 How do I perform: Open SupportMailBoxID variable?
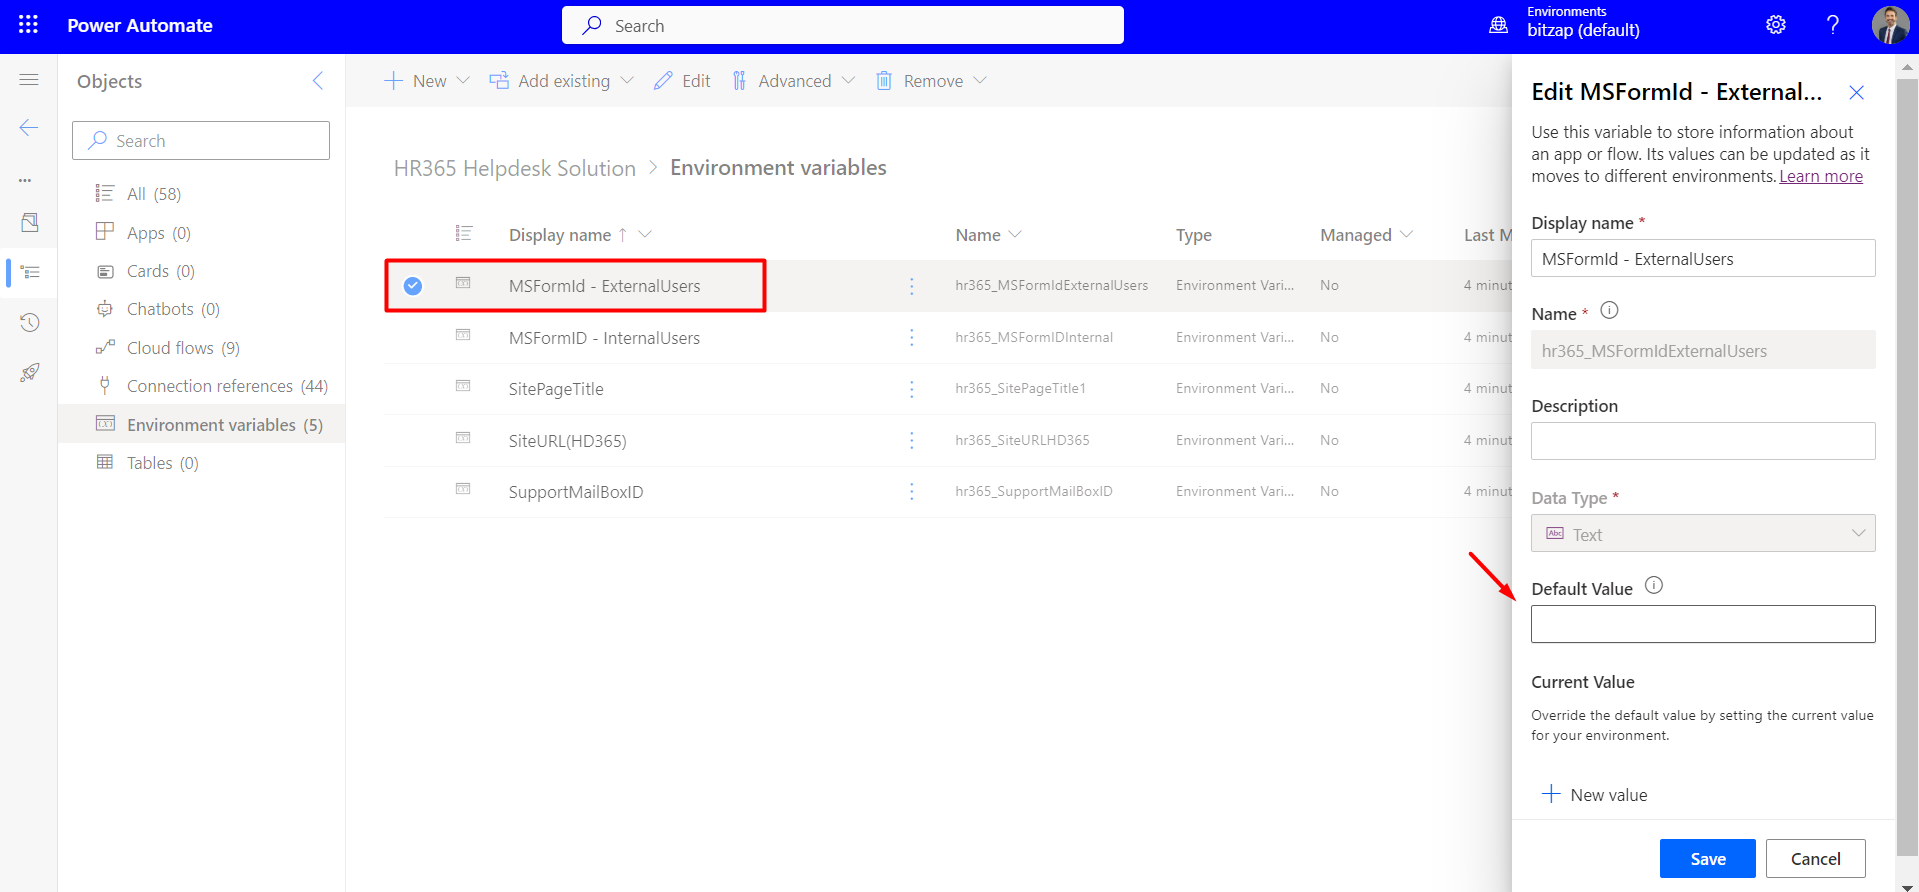(x=575, y=492)
